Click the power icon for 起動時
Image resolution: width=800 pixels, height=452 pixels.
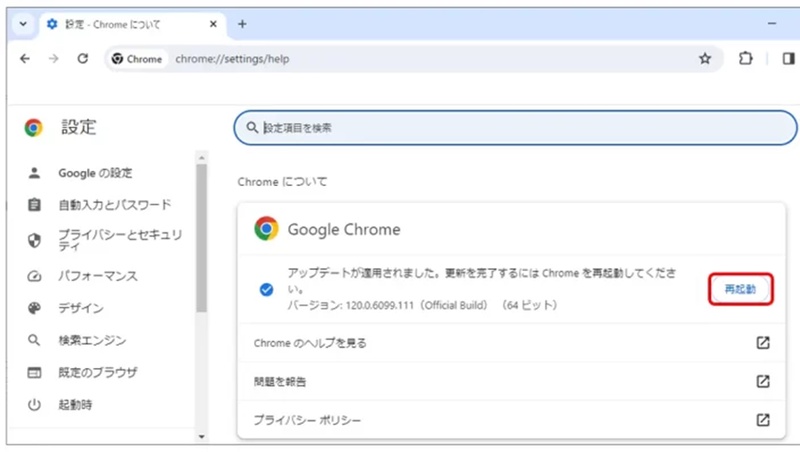(x=34, y=405)
